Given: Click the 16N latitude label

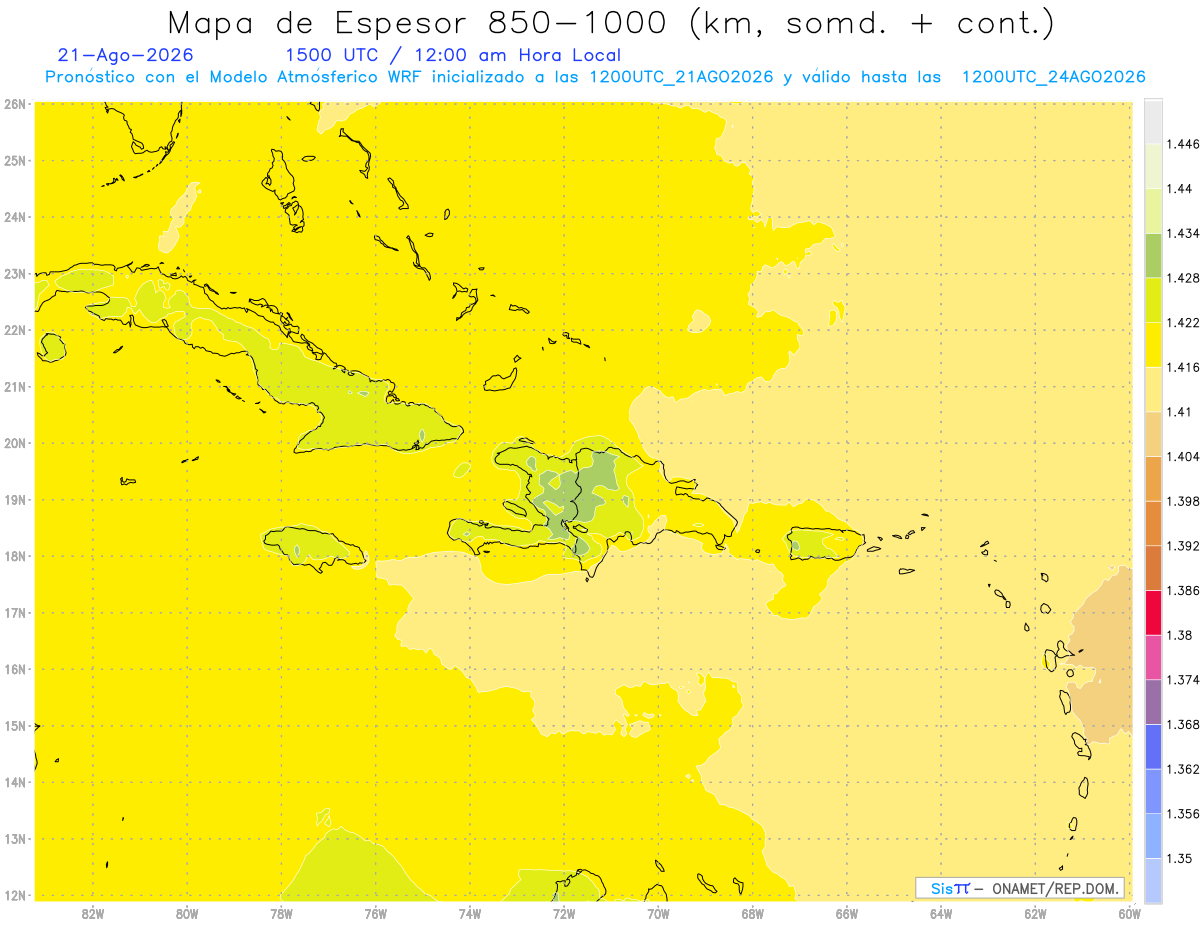Looking at the screenshot, I should point(14,669).
